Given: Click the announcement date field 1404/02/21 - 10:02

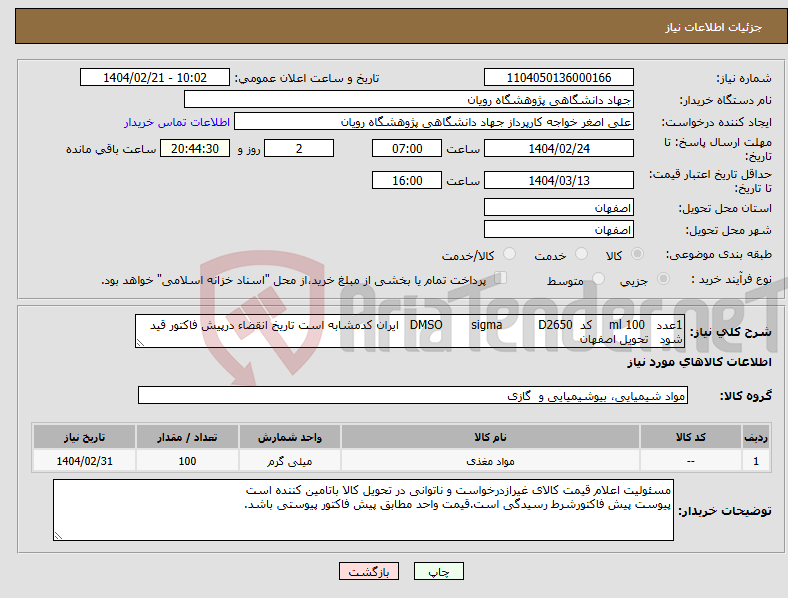Looking at the screenshot, I should pos(155,78).
